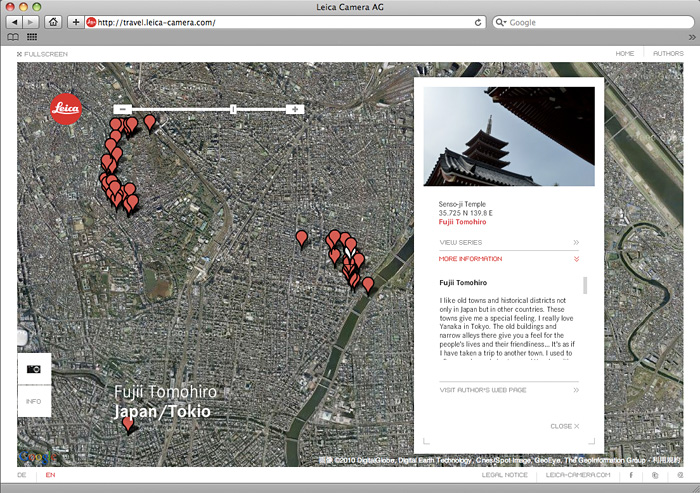Click the rightmost footer icon
The width and height of the screenshot is (700, 493).
680,475
